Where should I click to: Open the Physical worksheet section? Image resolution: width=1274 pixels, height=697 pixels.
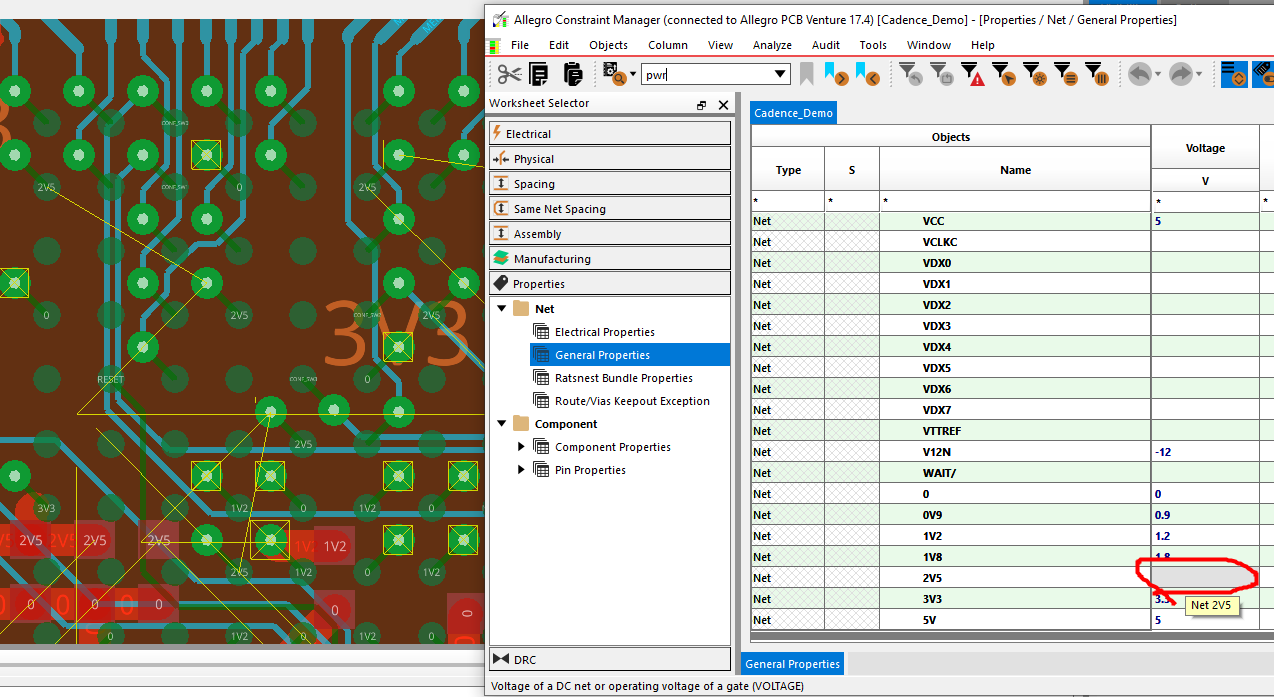point(610,158)
